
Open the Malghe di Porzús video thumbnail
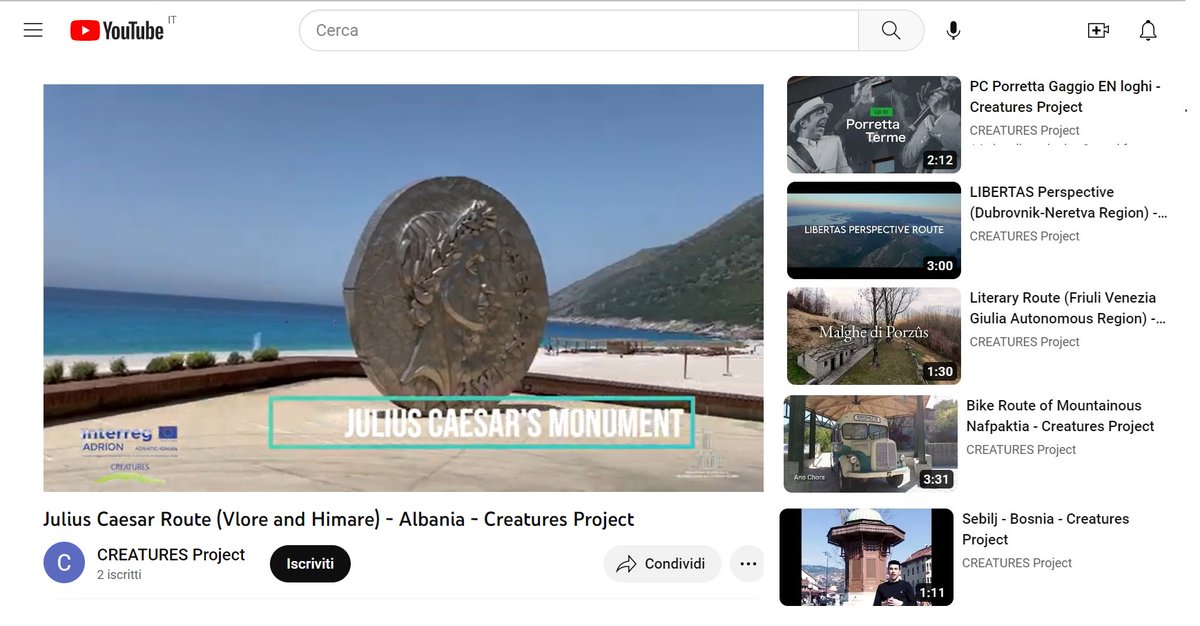pos(872,335)
